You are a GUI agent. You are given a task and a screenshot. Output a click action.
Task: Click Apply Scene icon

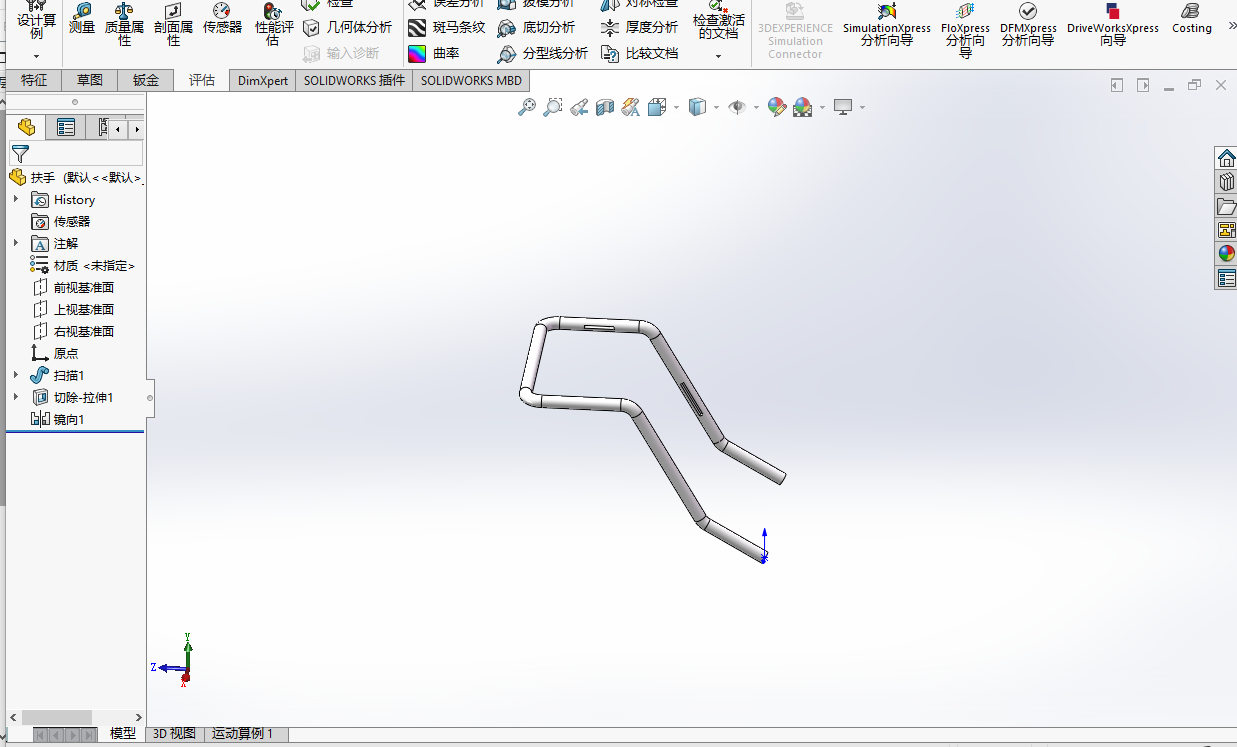[802, 107]
